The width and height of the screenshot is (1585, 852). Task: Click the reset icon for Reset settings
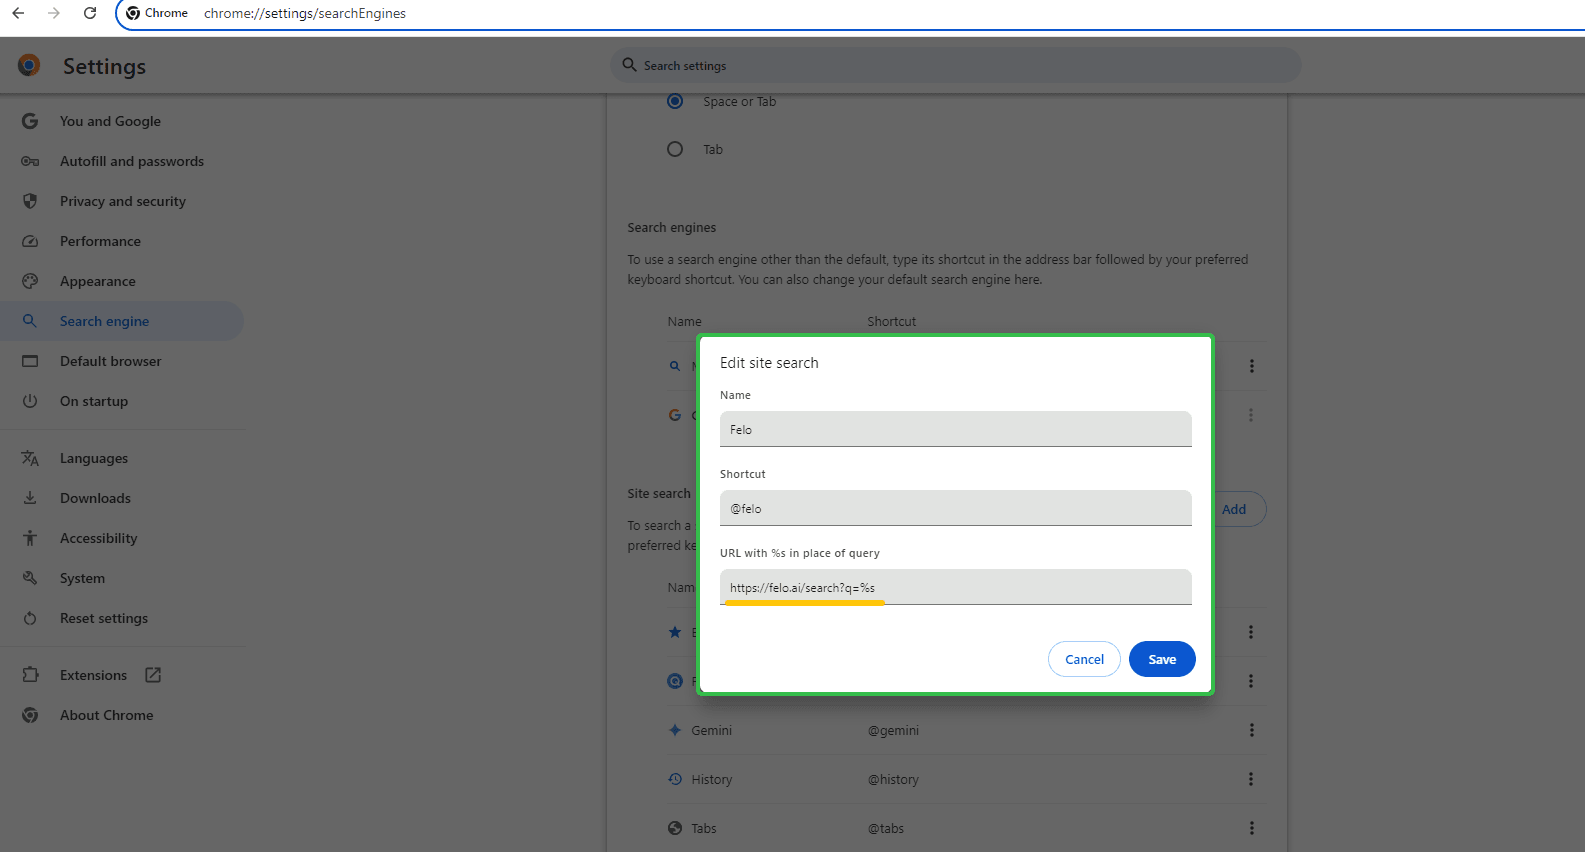tap(30, 618)
